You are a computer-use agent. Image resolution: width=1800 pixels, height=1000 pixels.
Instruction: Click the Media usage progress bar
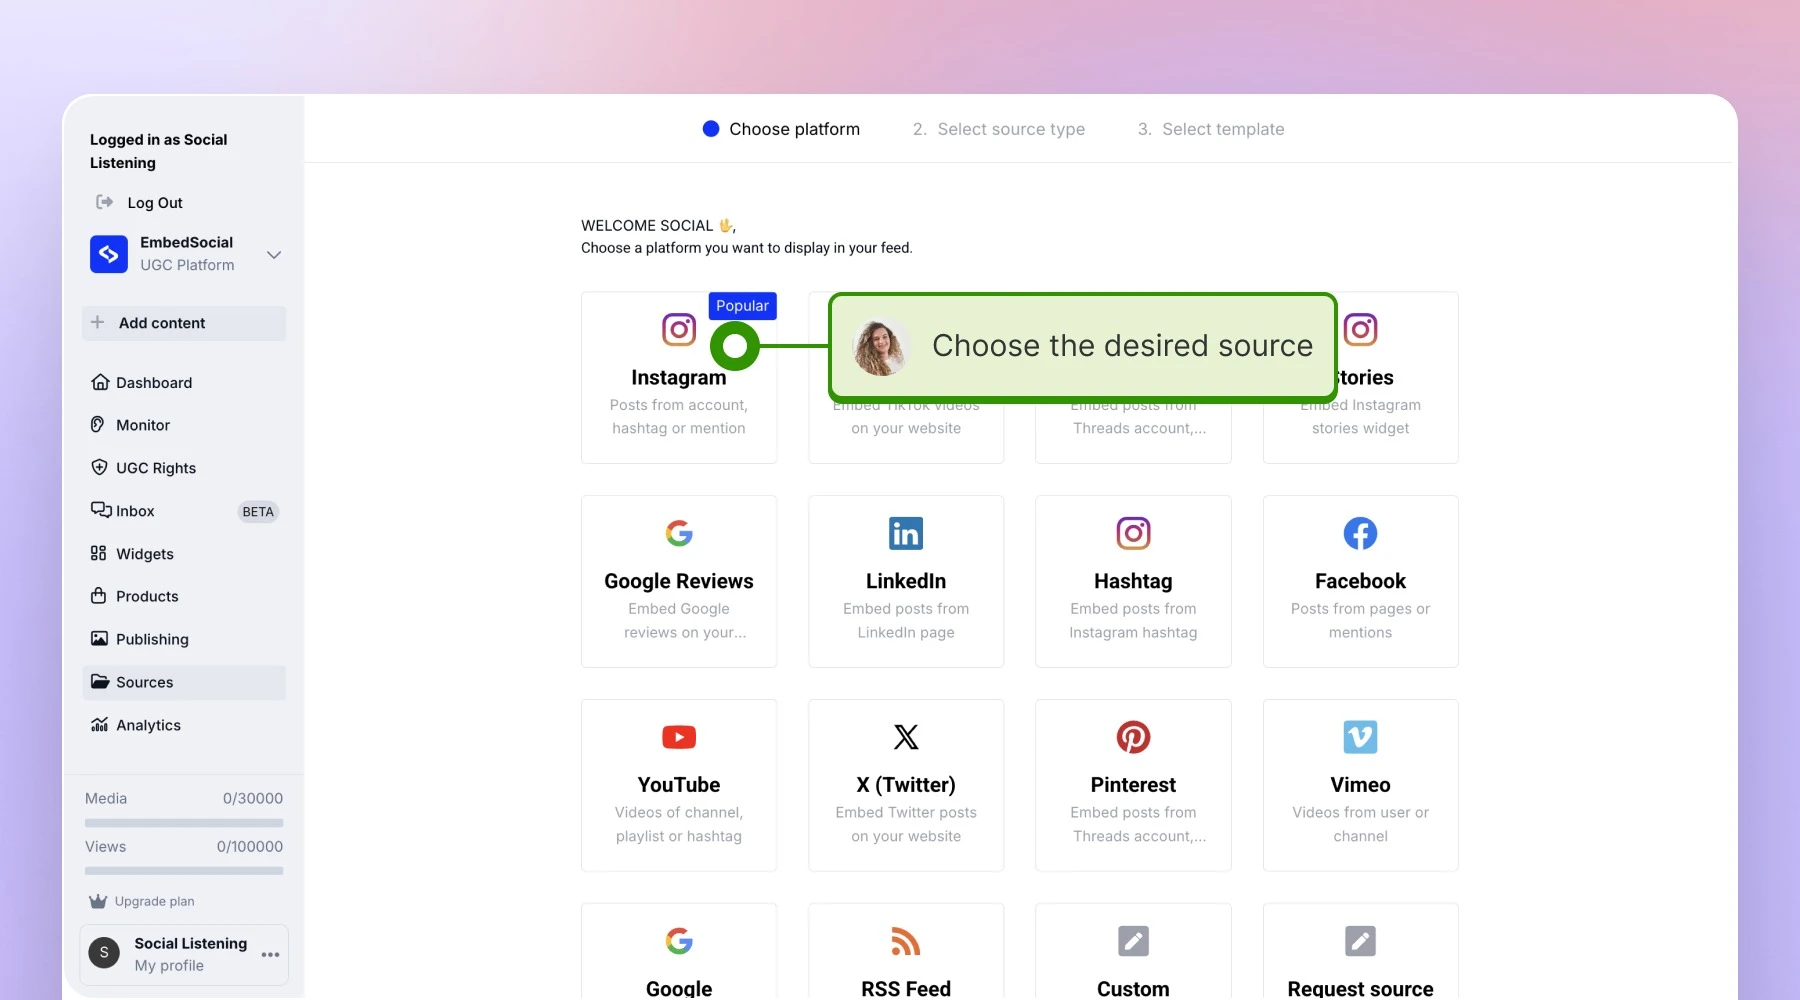click(x=184, y=823)
